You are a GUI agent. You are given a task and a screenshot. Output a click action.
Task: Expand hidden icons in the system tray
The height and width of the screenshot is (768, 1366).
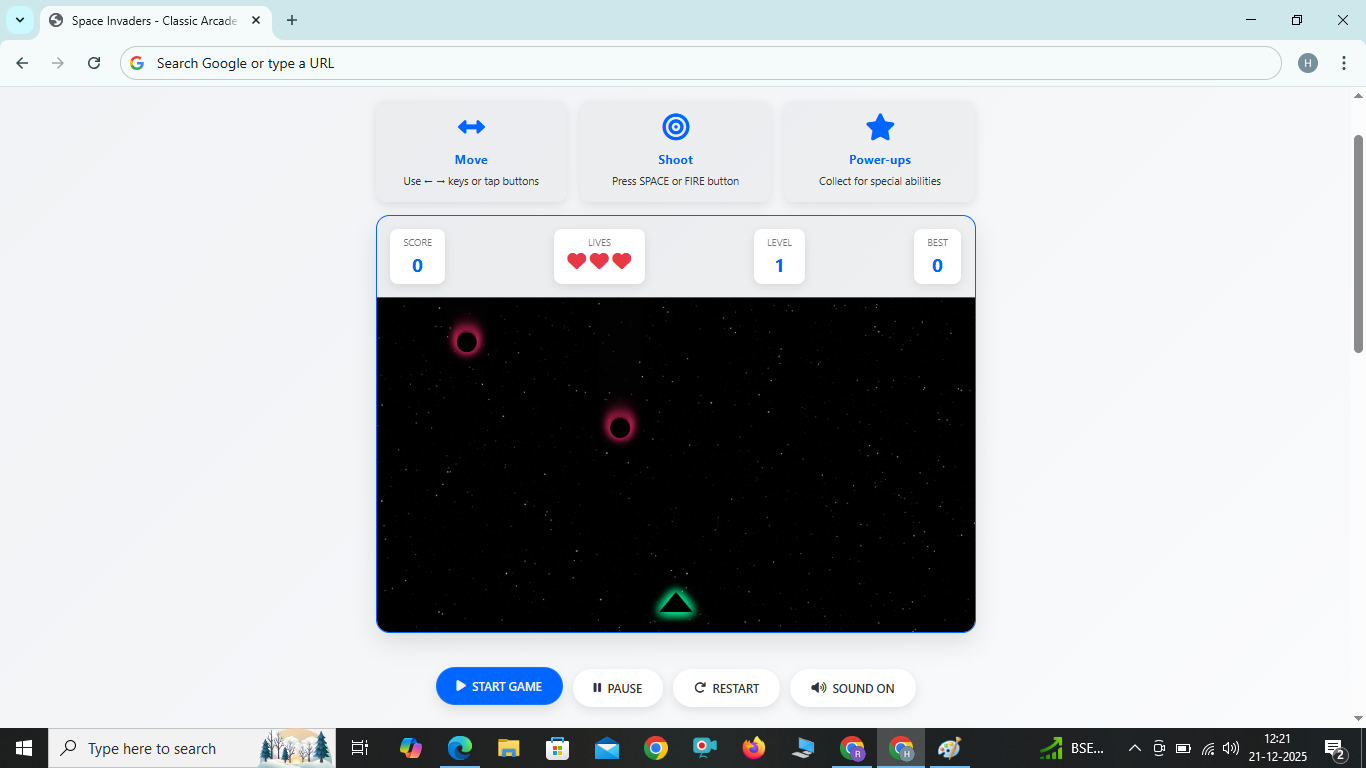click(x=1134, y=747)
